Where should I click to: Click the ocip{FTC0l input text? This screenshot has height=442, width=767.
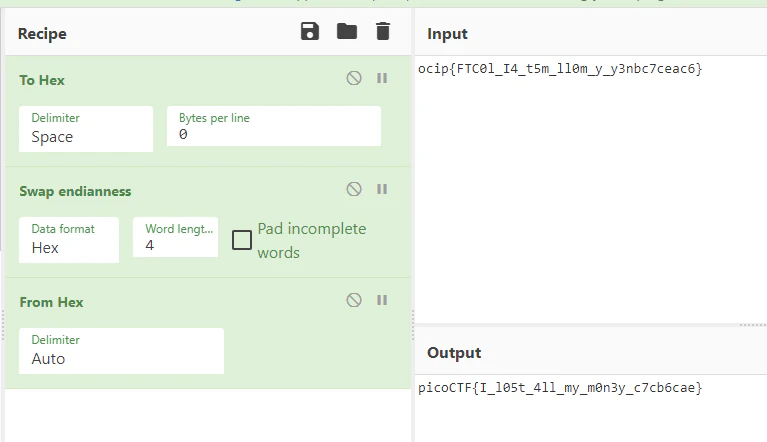point(560,69)
